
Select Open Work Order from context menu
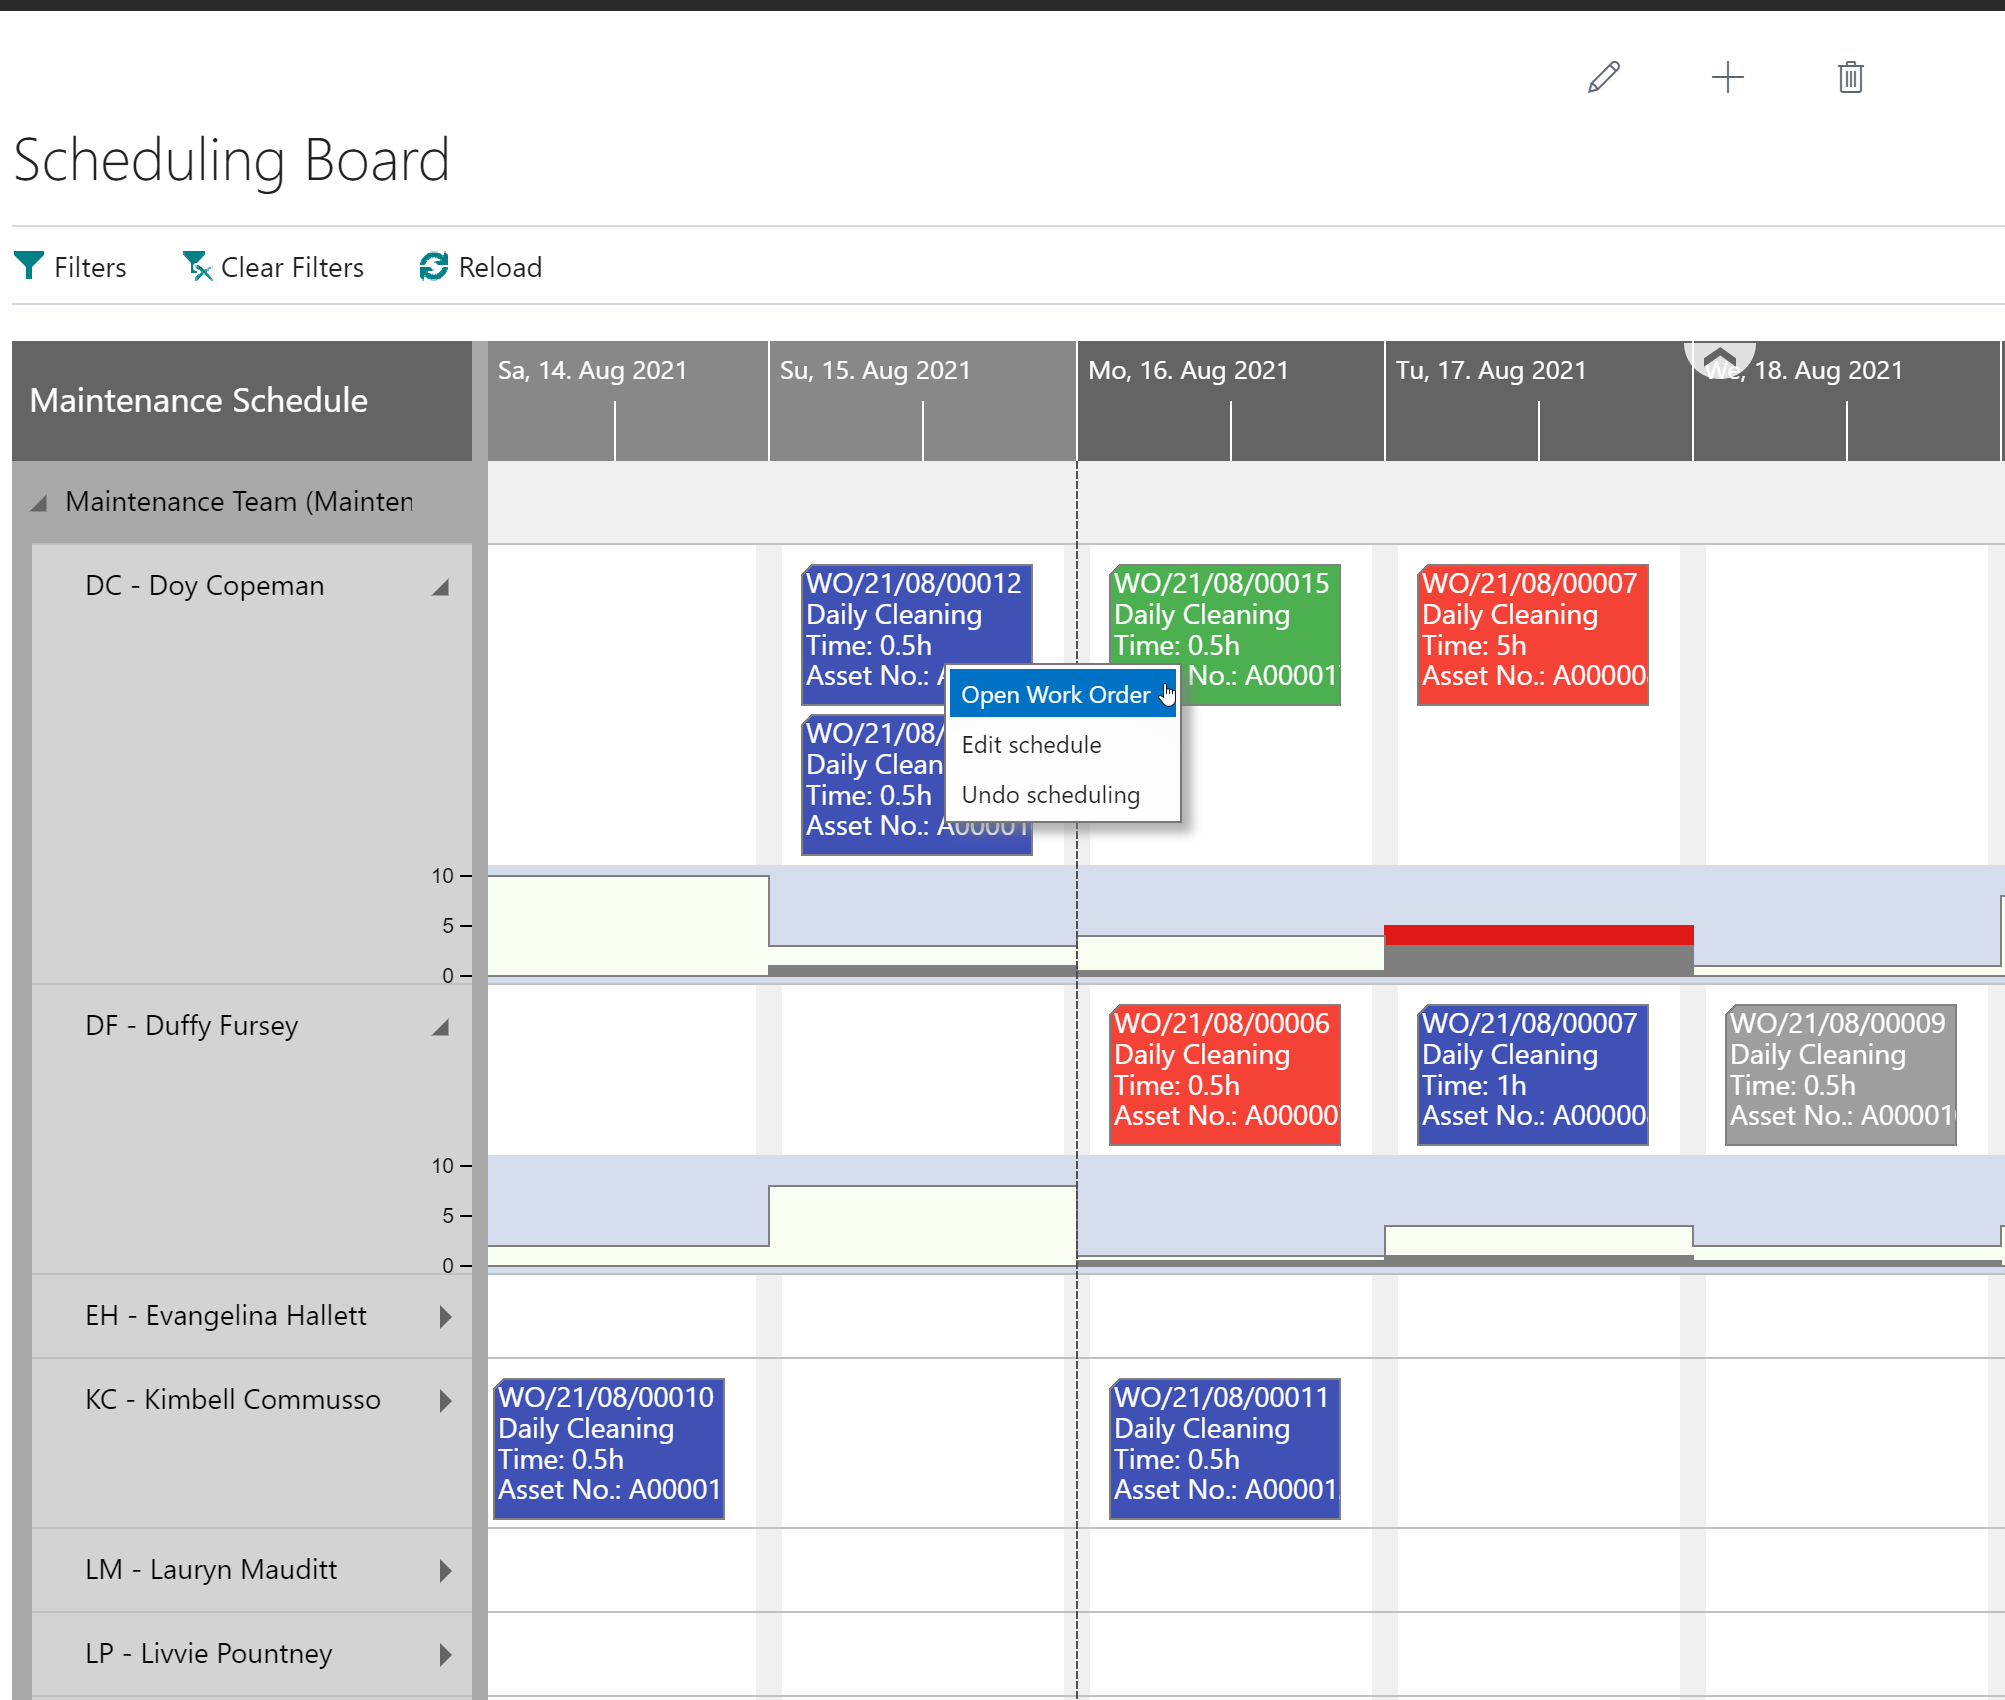point(1056,693)
